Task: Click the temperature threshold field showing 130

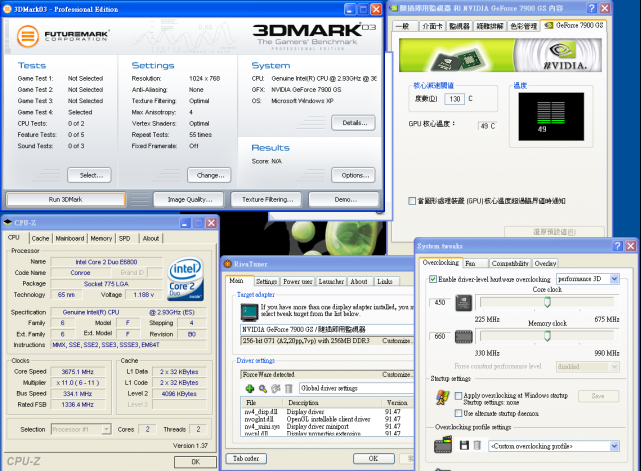Action: 455,99
